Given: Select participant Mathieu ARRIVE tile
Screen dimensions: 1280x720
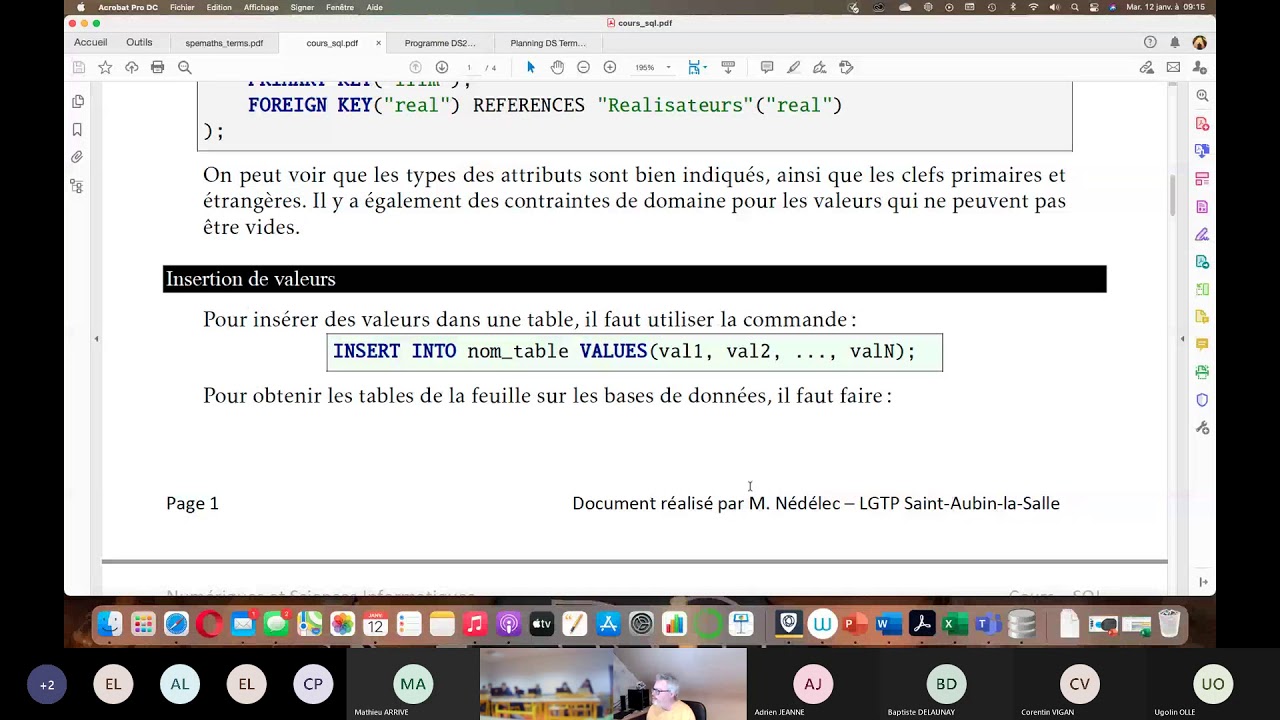Looking at the screenshot, I should 413,686.
